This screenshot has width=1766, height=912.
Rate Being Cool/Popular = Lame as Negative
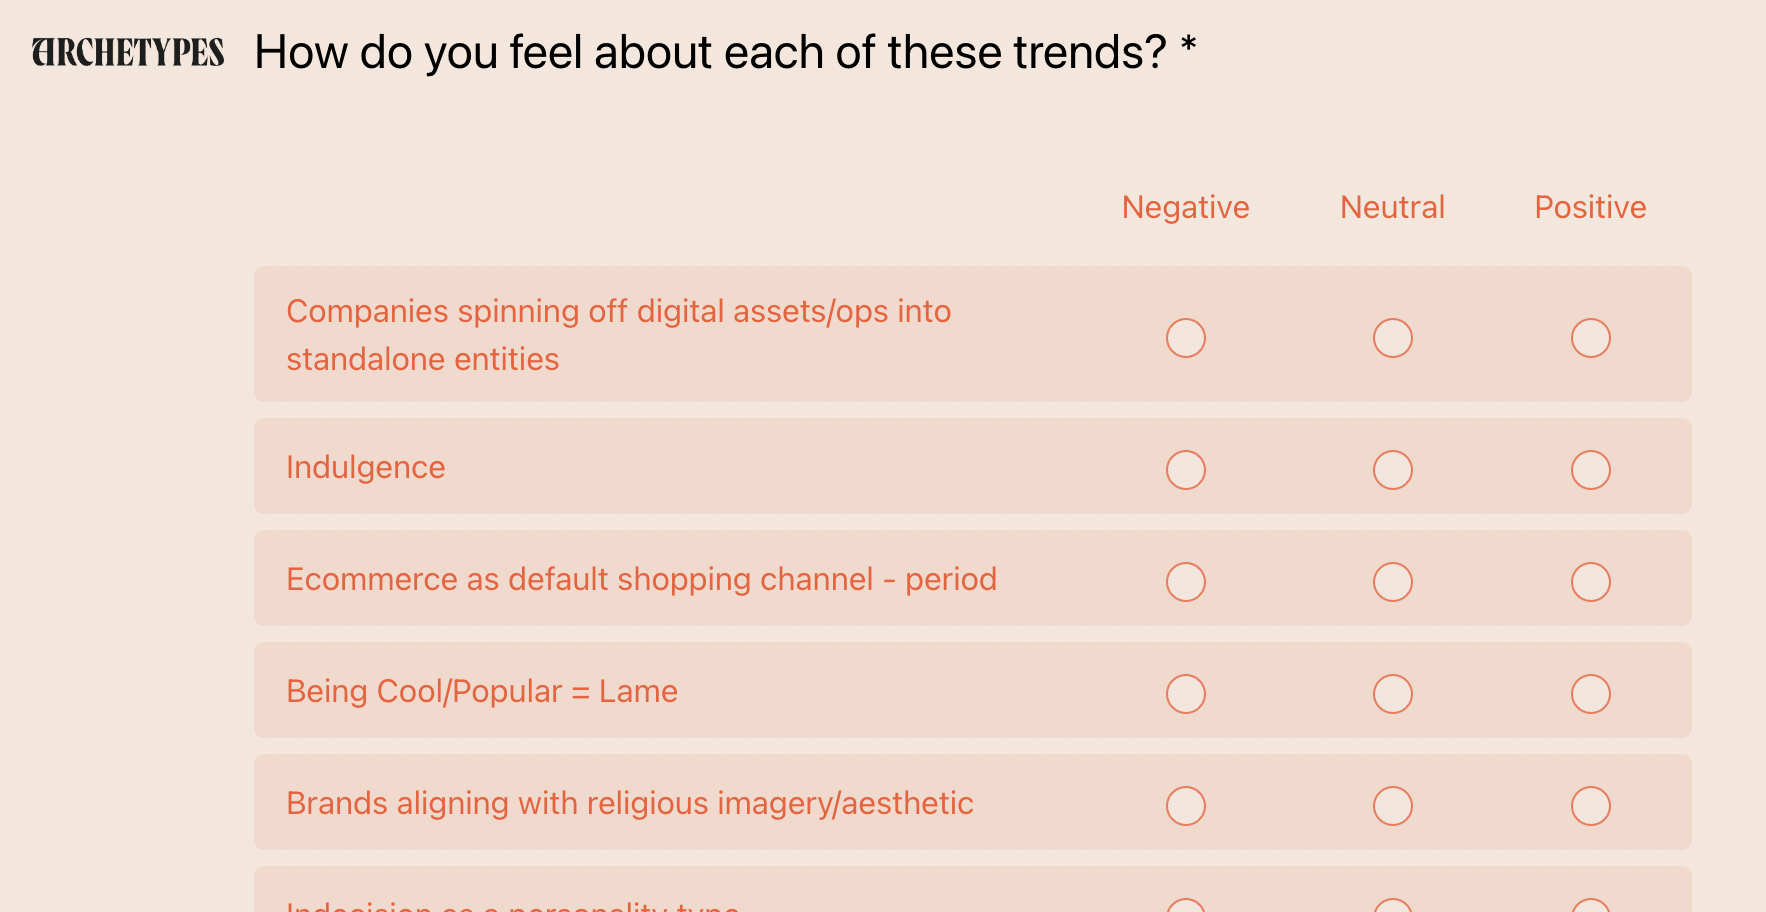[1186, 694]
